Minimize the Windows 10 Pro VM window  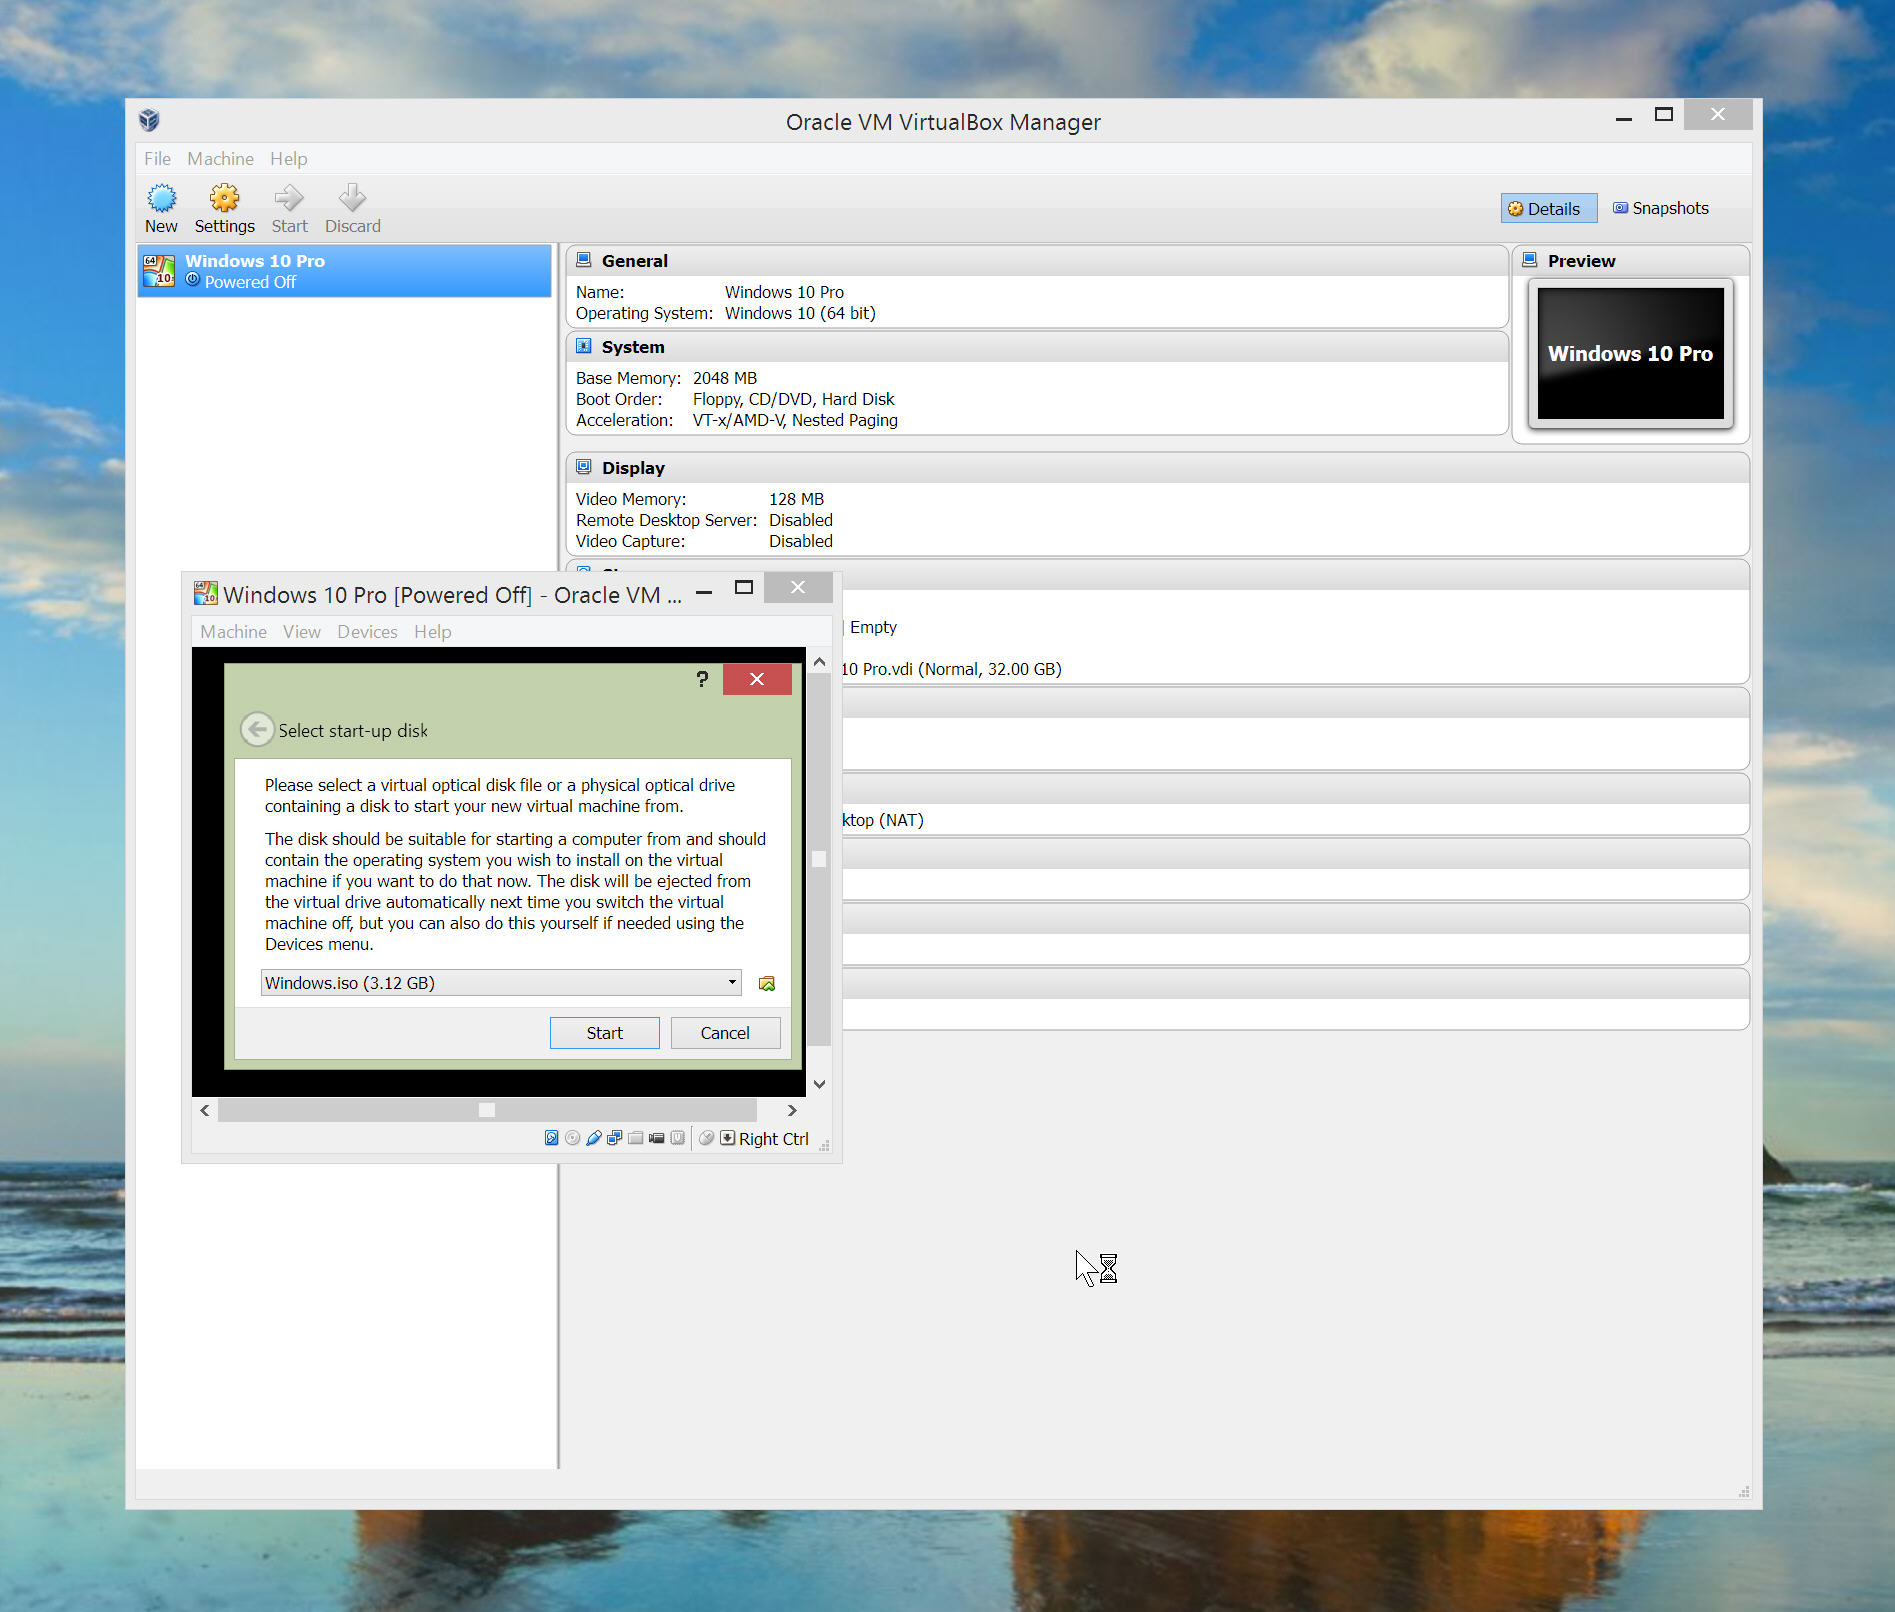point(704,590)
